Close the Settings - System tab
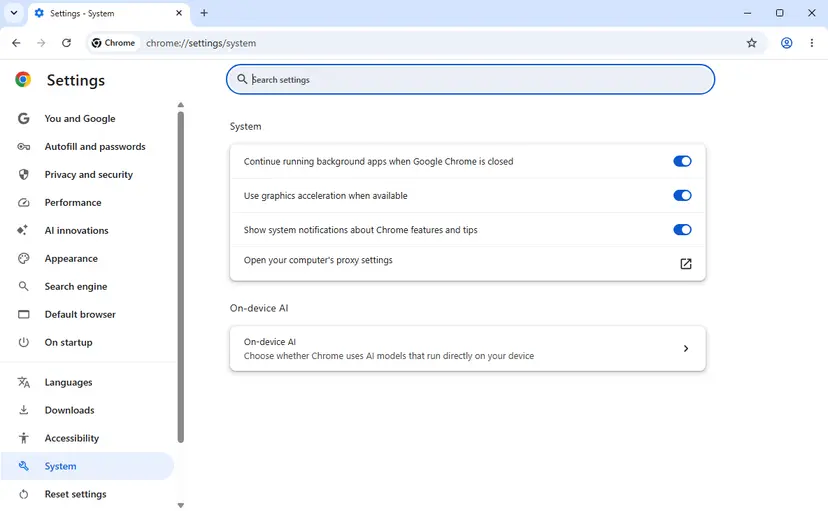Viewport: 828px width, 511px height. click(x=179, y=13)
